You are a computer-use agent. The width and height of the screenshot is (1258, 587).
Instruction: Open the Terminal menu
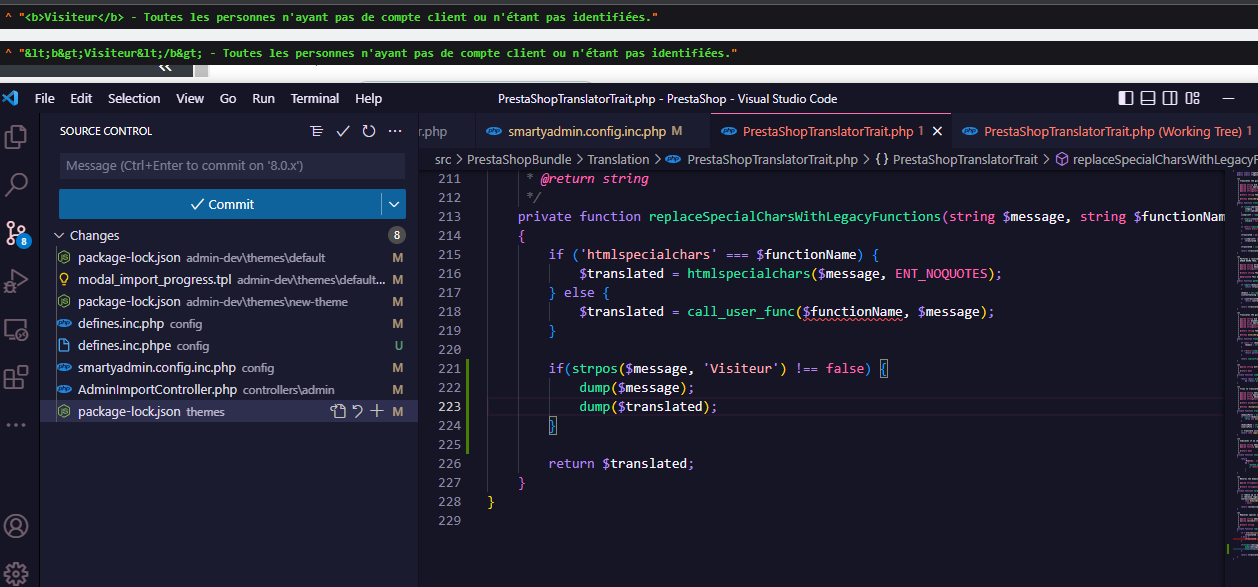click(x=315, y=98)
